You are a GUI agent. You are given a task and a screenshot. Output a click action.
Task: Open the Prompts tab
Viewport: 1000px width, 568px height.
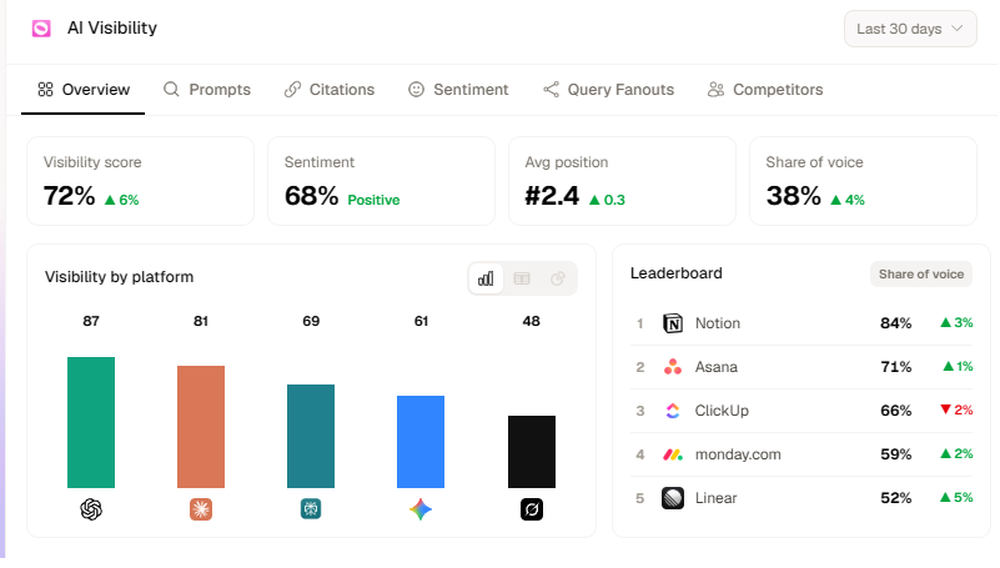pos(207,90)
